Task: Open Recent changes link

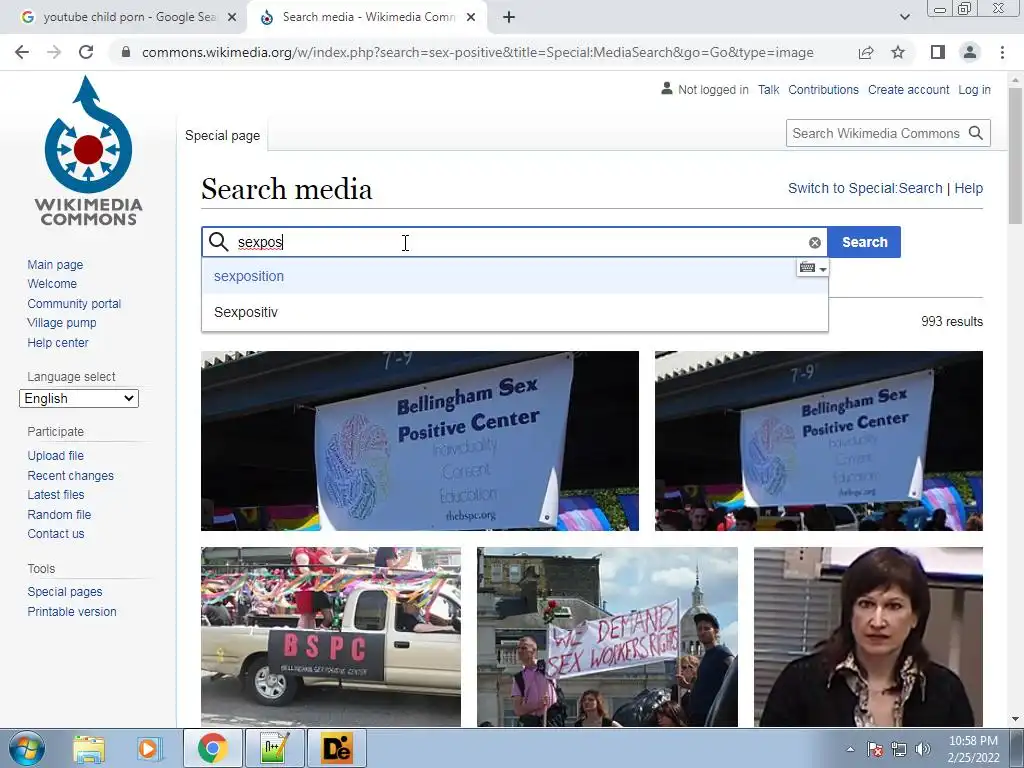Action: click(x=71, y=475)
